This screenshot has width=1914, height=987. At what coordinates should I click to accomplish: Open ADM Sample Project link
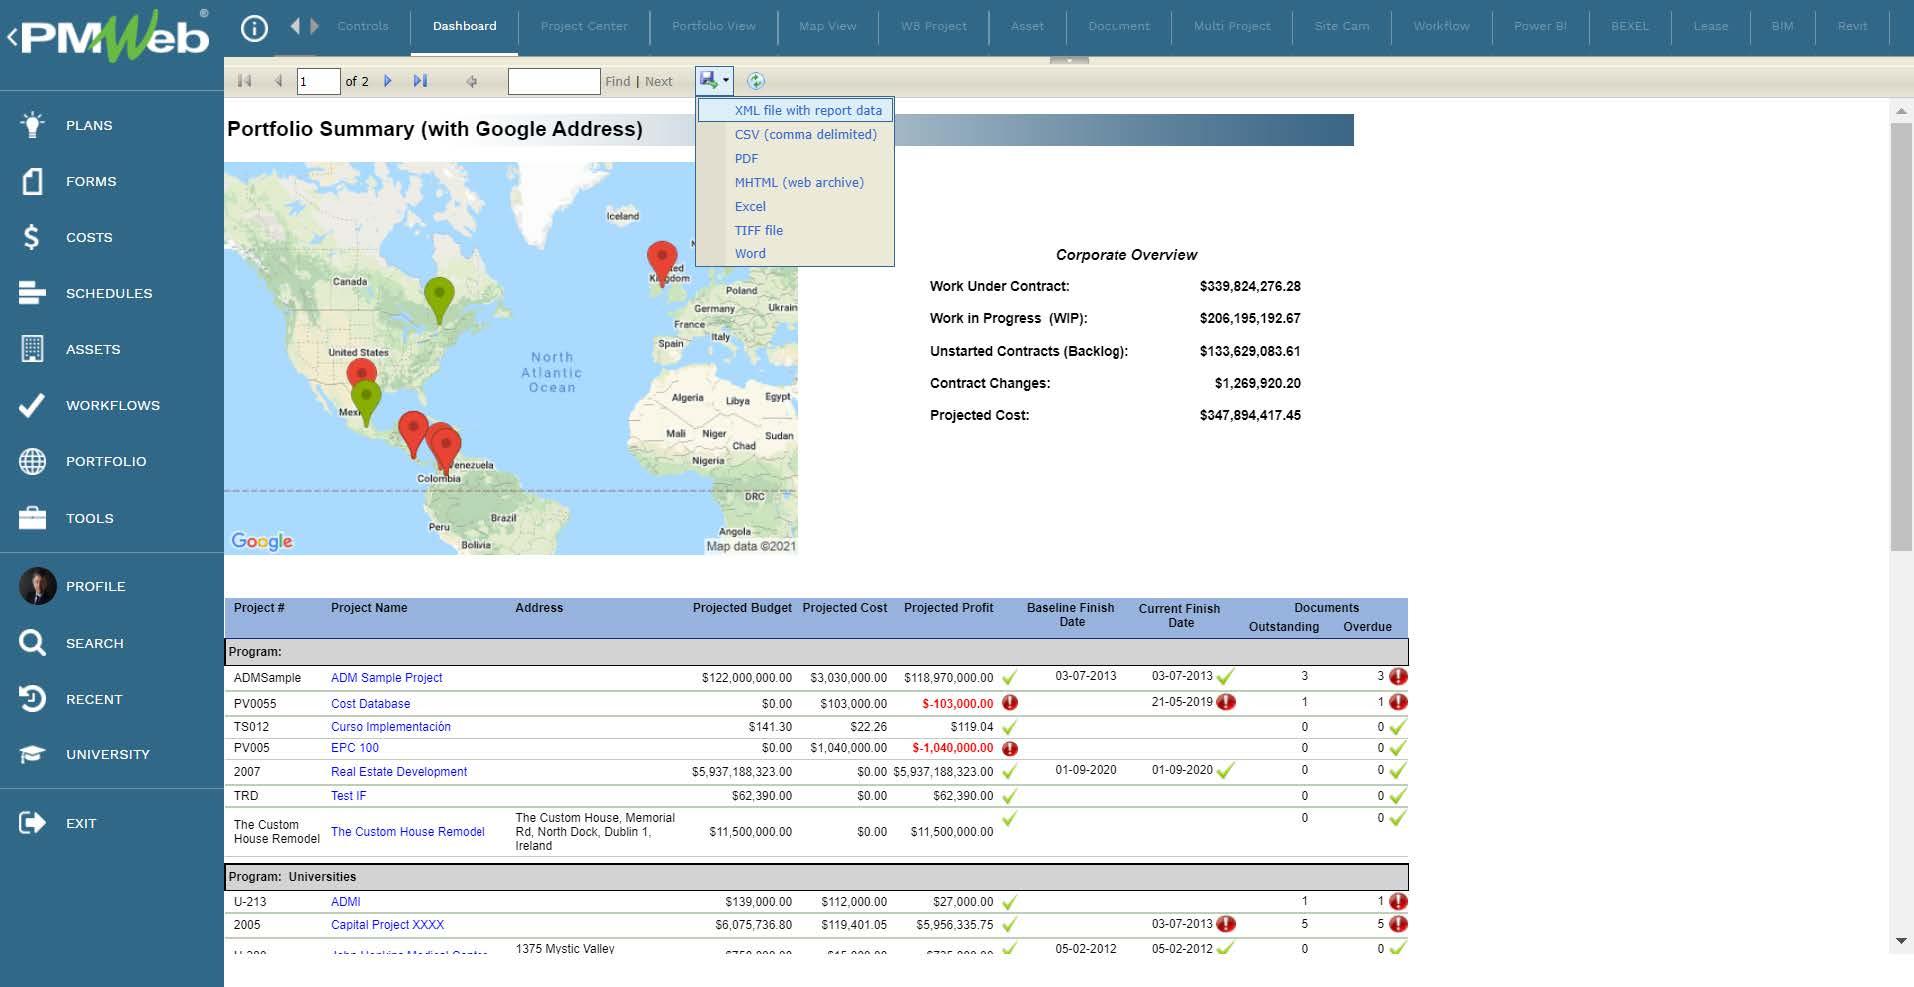coord(386,678)
